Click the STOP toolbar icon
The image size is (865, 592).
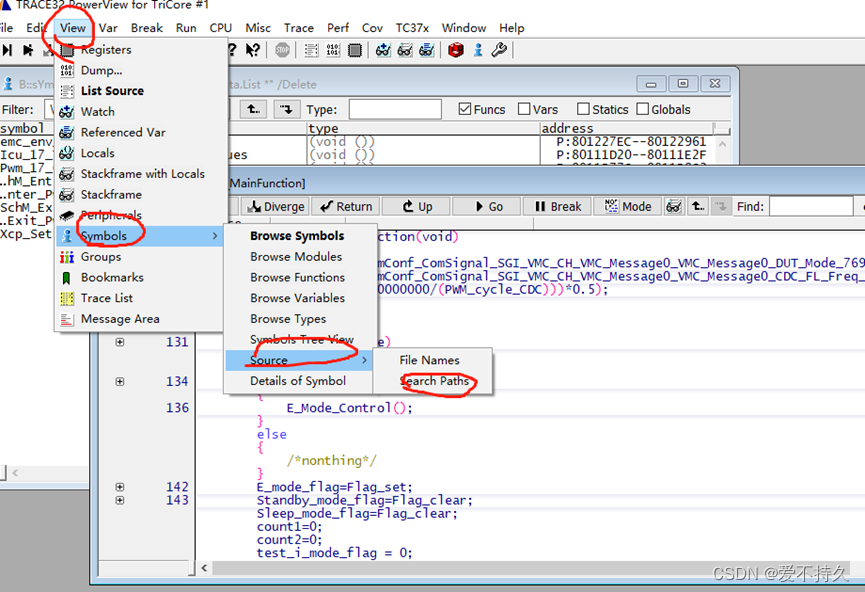282,50
